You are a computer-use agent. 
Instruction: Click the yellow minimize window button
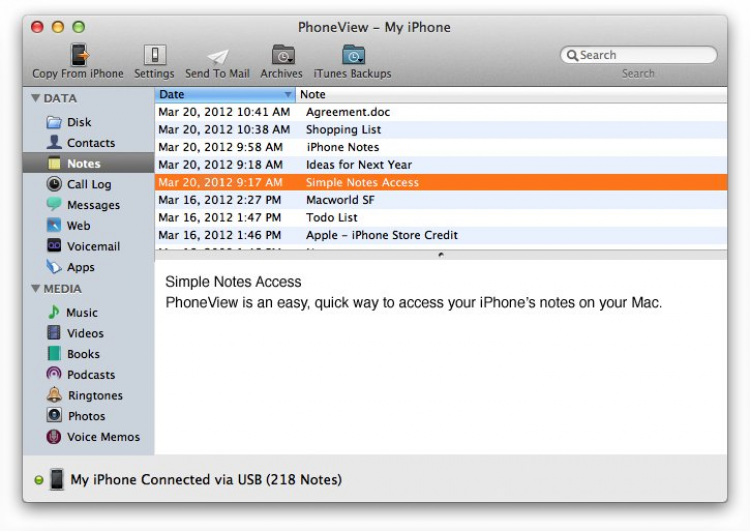point(58,27)
